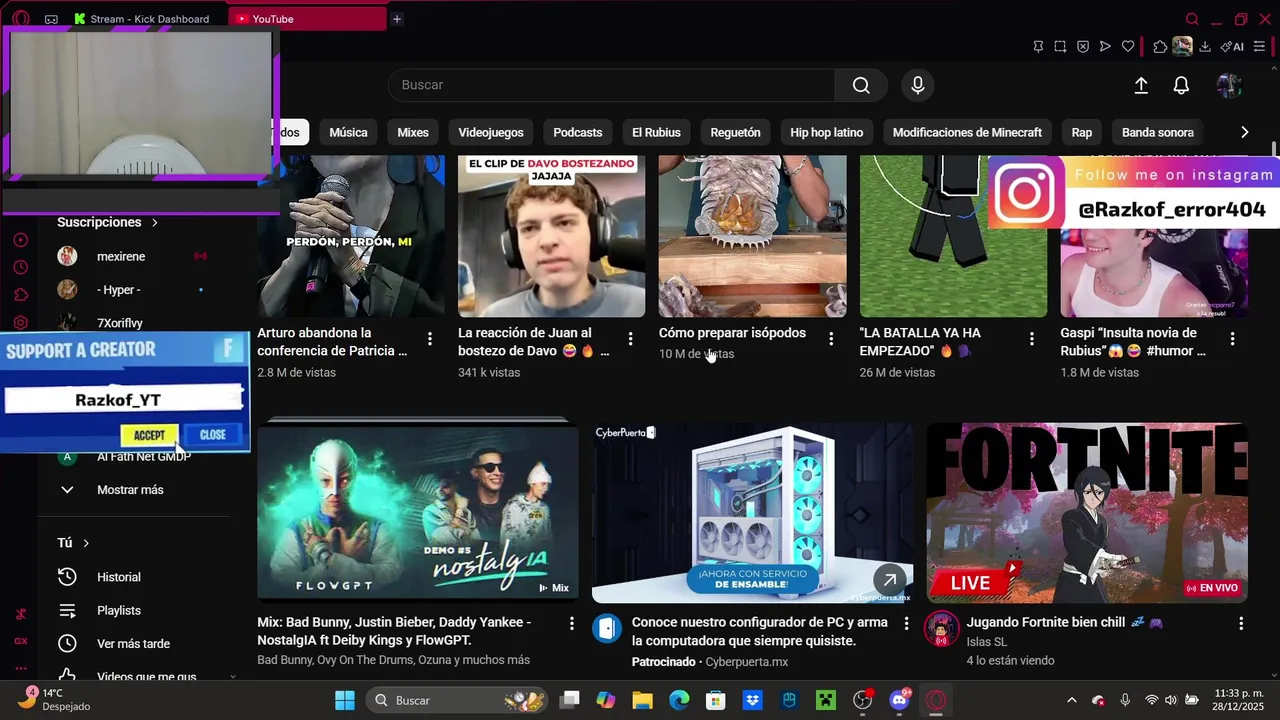Open Discord from the Windows taskbar

click(x=899, y=700)
